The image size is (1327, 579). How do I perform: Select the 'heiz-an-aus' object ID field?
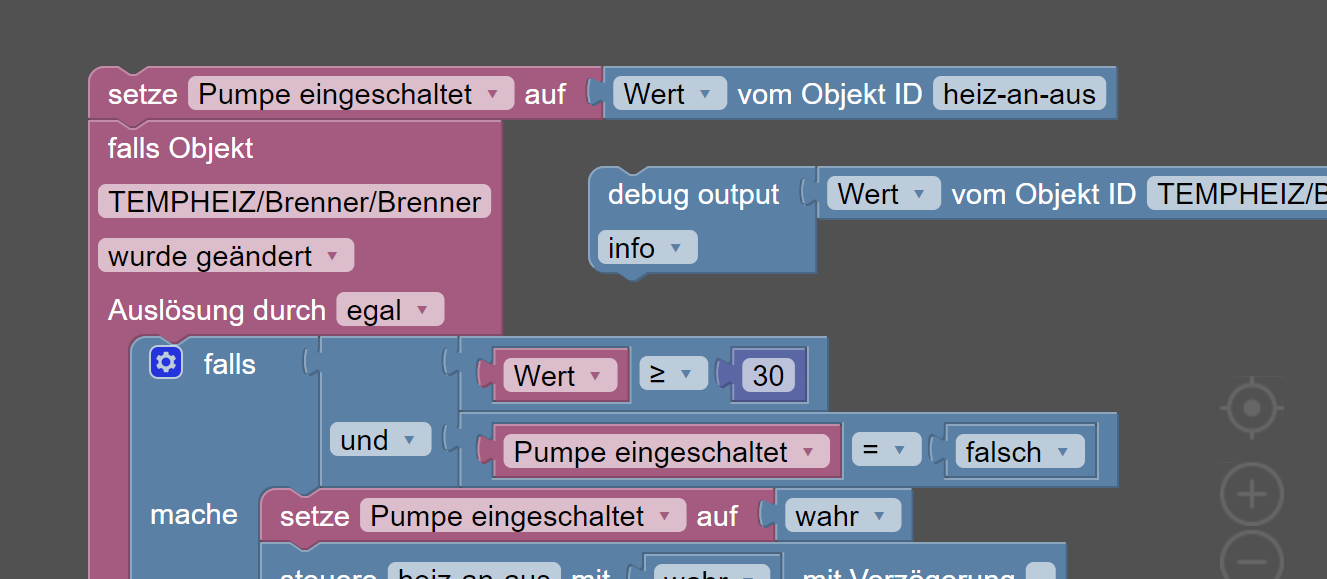pyautogui.click(x=1019, y=94)
